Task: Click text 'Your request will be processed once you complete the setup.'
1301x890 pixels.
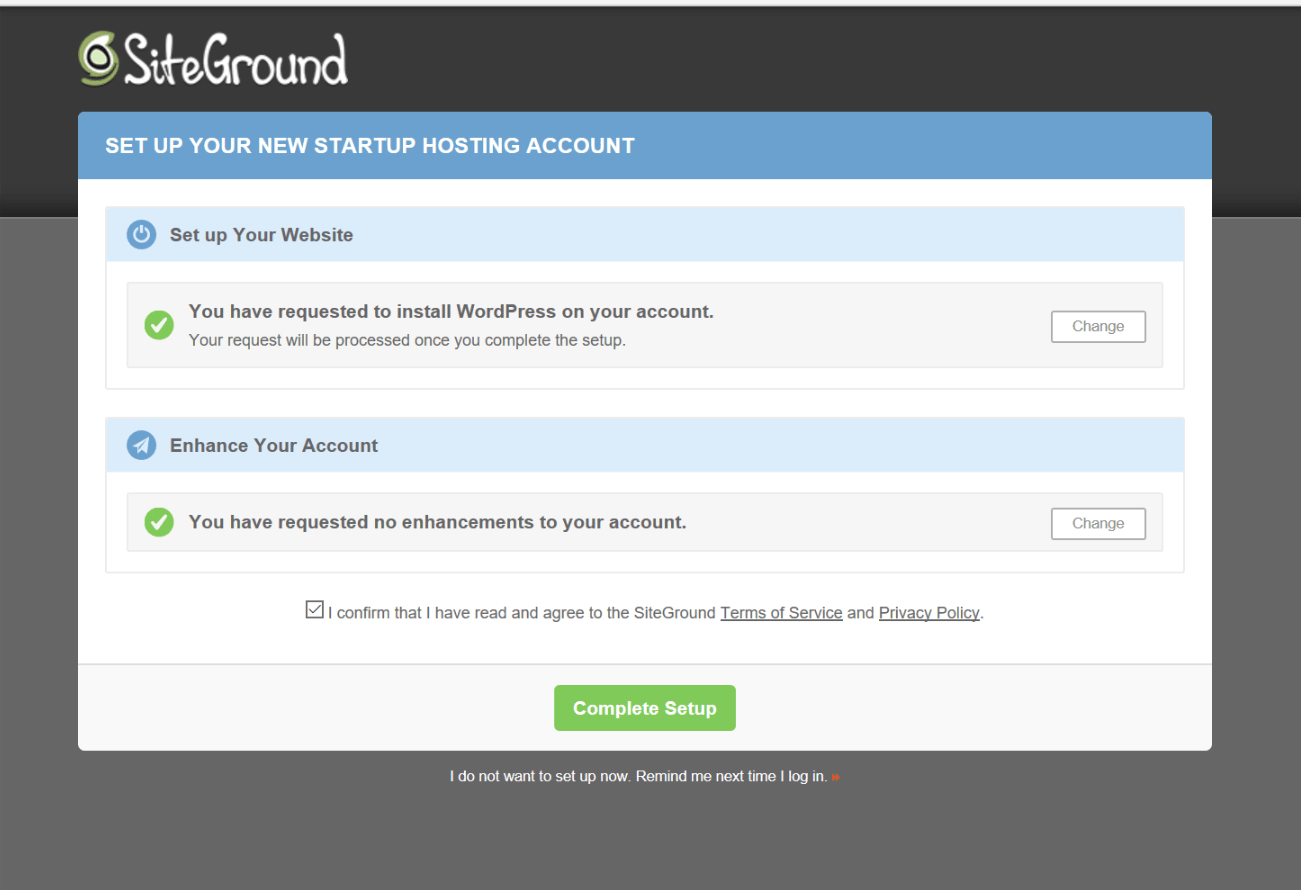Action: (407, 340)
